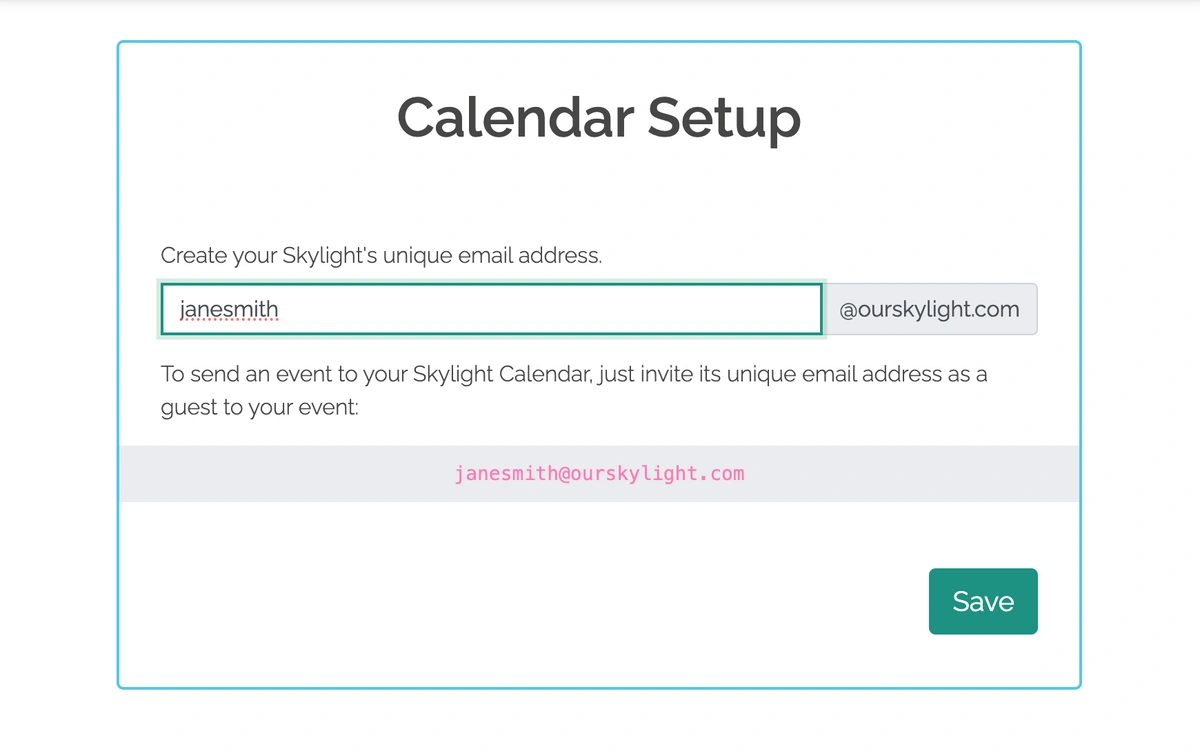The width and height of the screenshot is (1200, 756).
Task: Click the "guest to your event:" text line
Action: 259,408
